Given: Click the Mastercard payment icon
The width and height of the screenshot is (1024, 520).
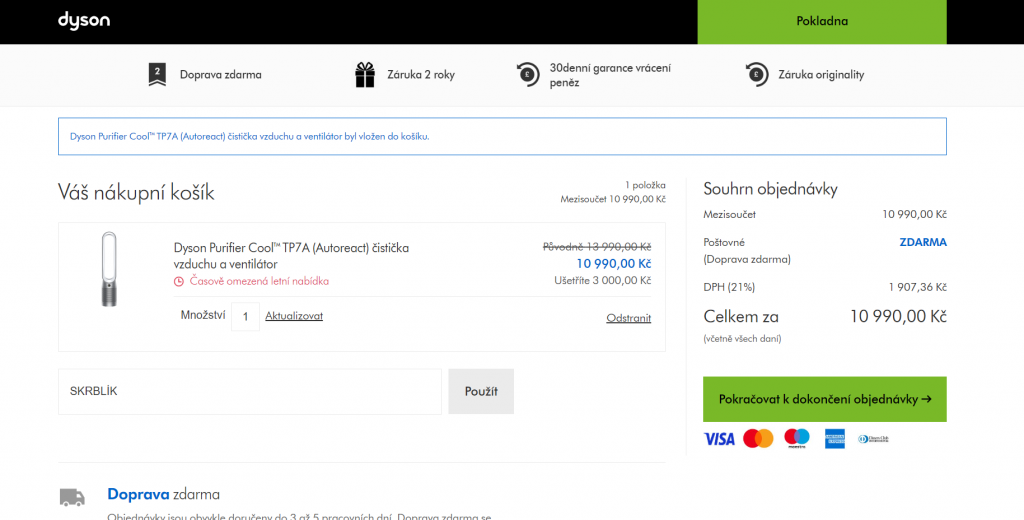Looking at the screenshot, I should click(x=758, y=438).
